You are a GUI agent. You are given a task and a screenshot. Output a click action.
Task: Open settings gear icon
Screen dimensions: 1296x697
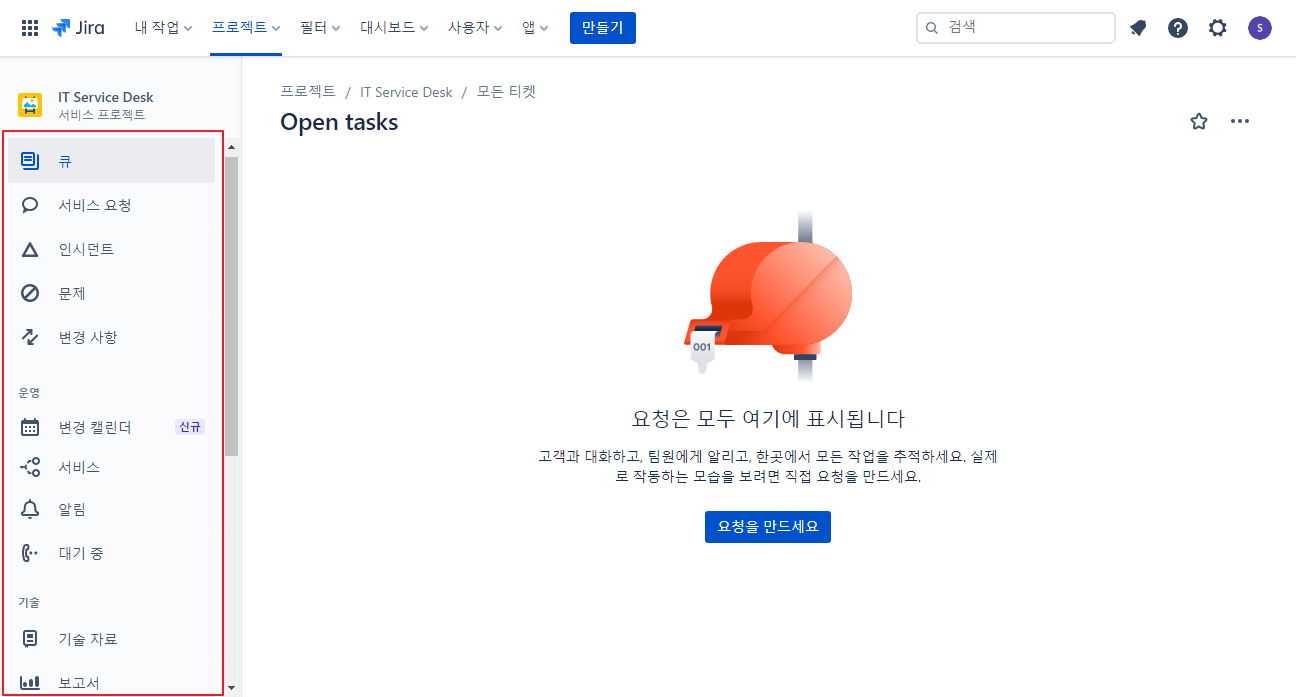[1217, 28]
